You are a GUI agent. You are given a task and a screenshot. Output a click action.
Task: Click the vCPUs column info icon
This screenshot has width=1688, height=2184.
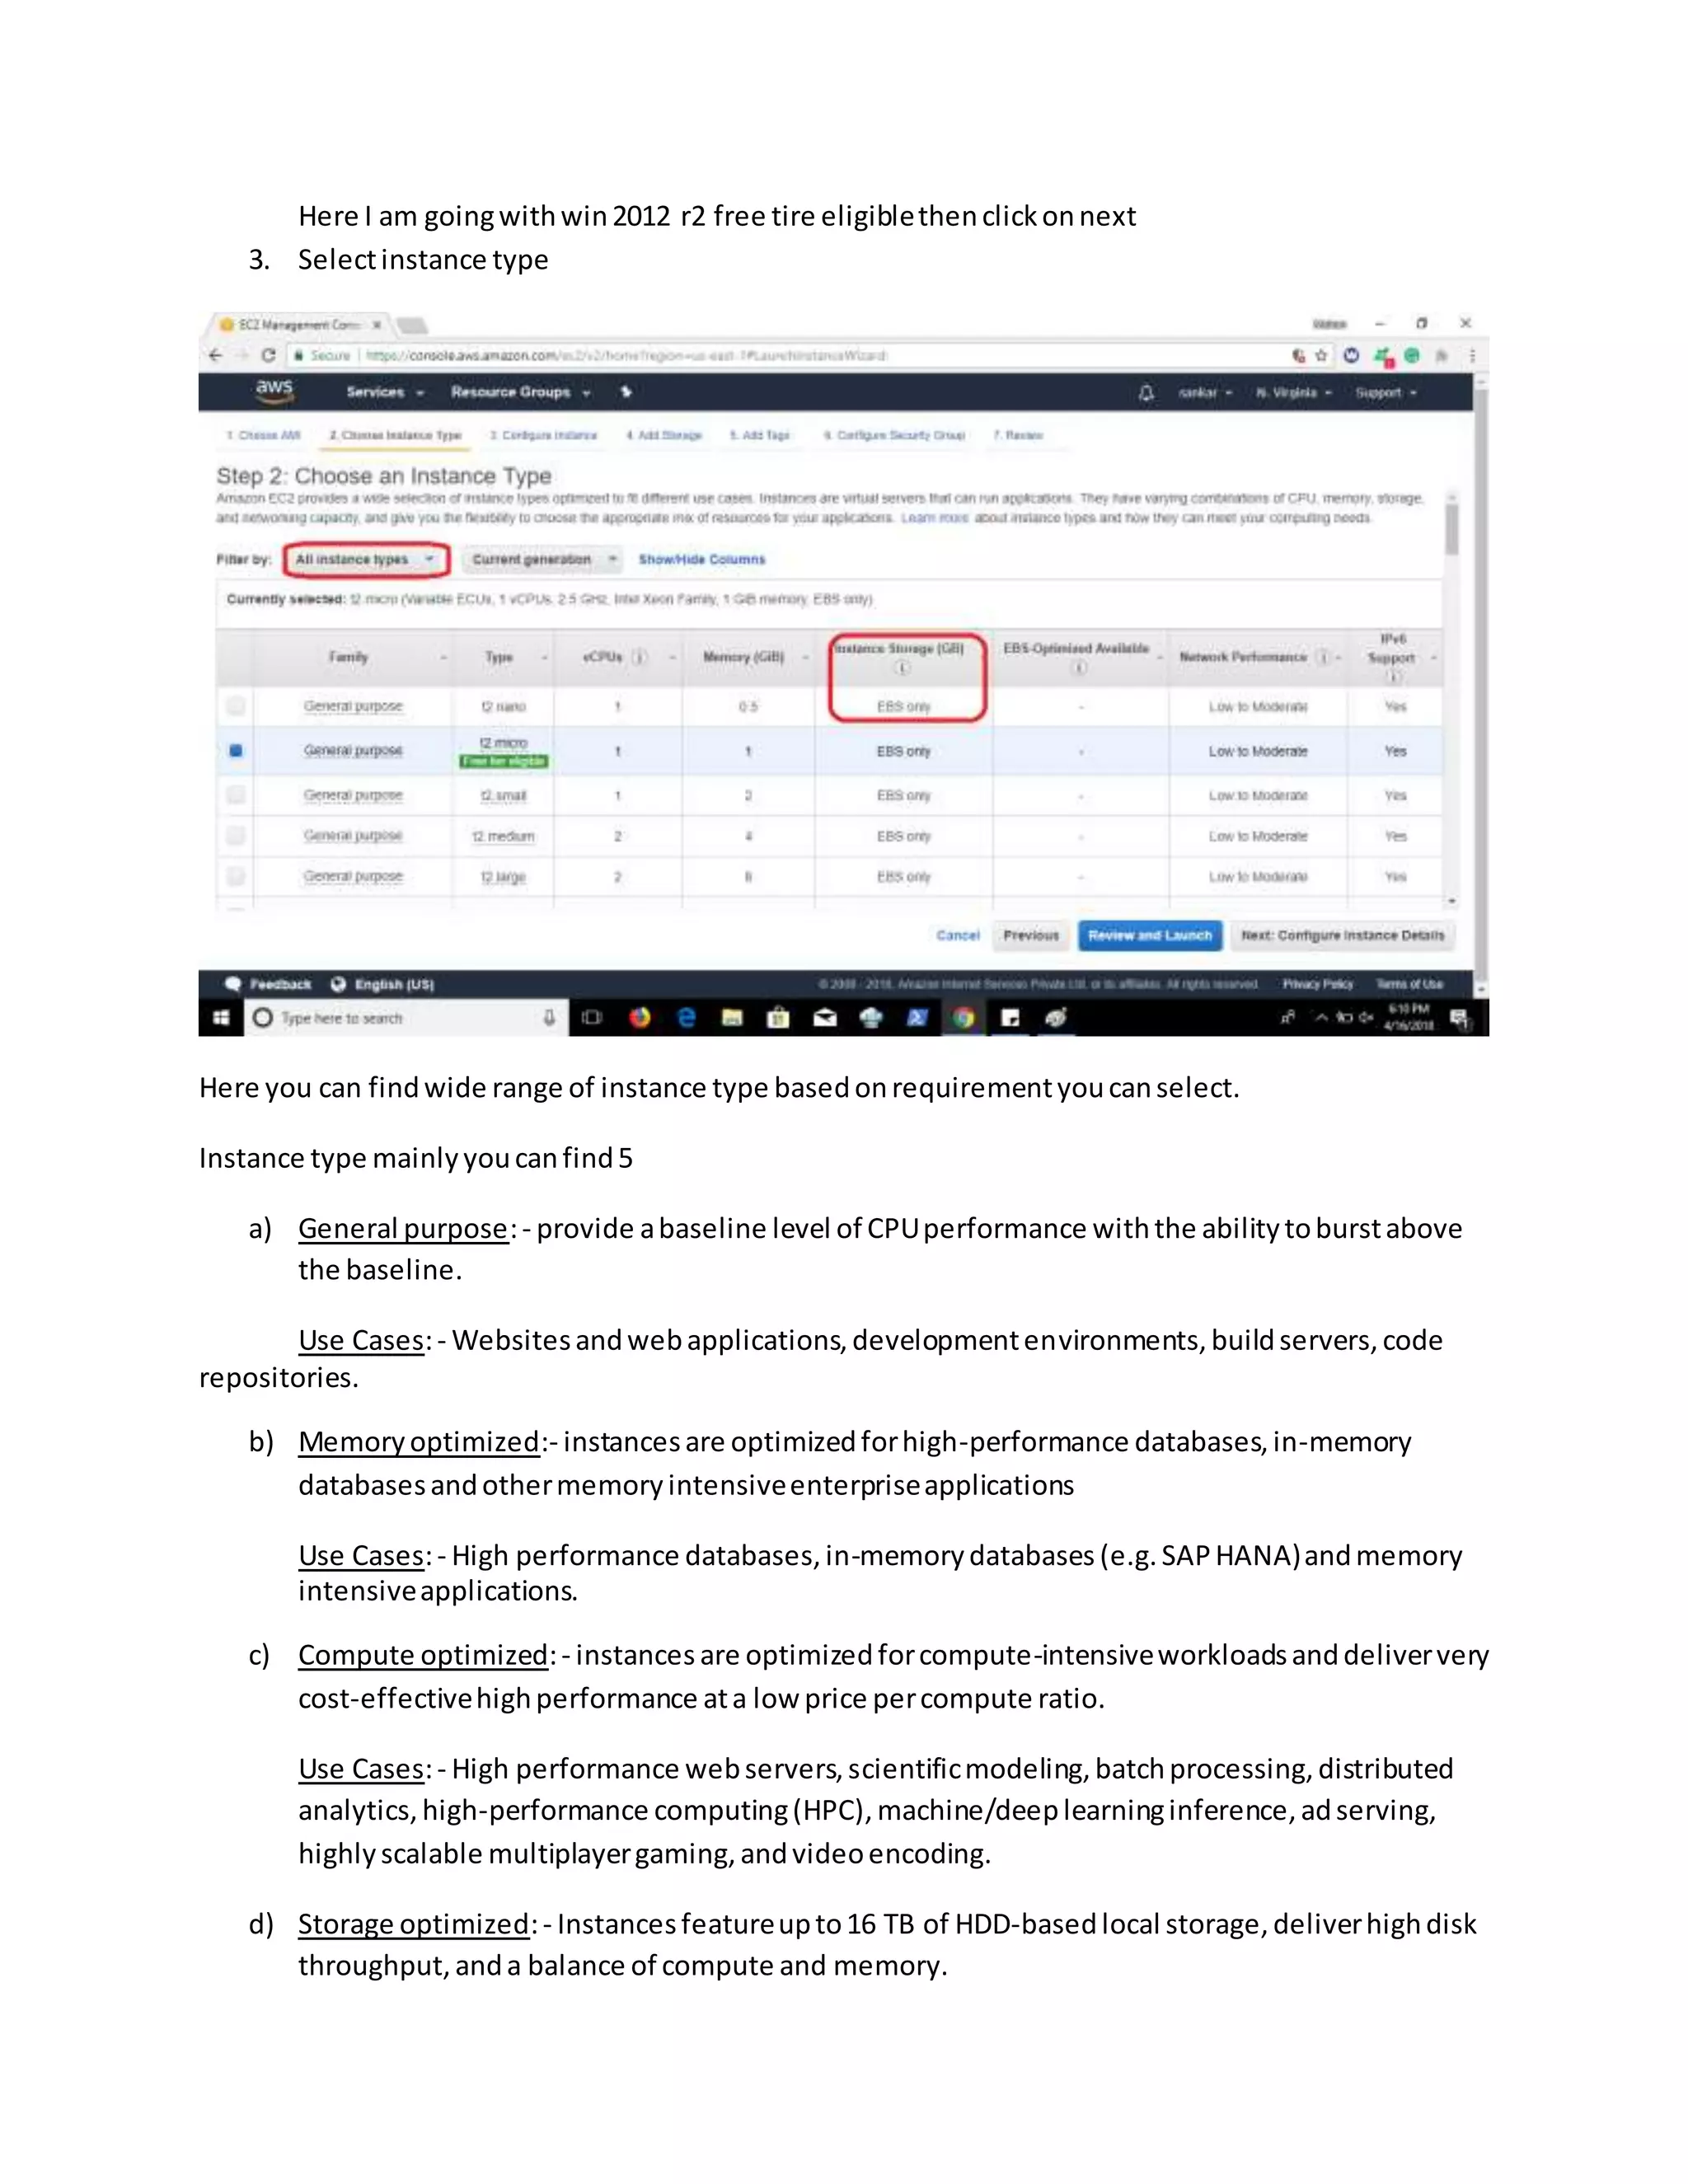640,657
